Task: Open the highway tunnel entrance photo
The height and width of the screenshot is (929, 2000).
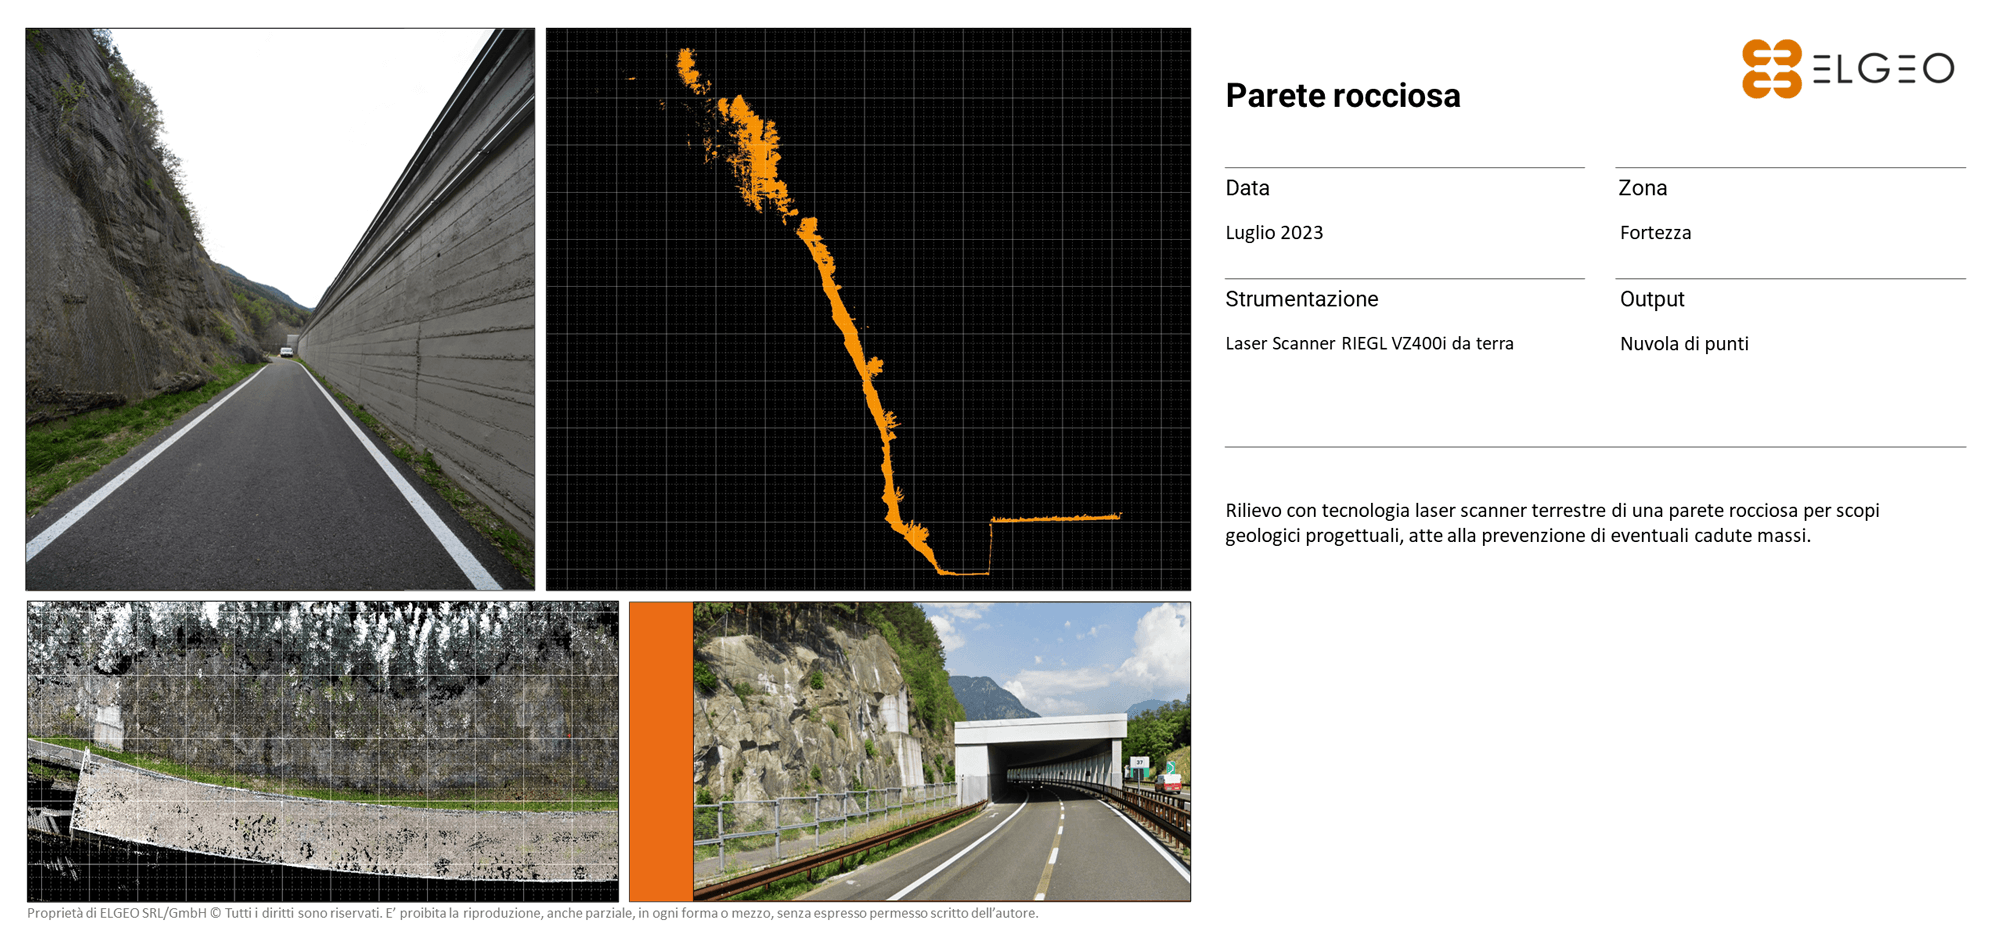Action: click(941, 751)
